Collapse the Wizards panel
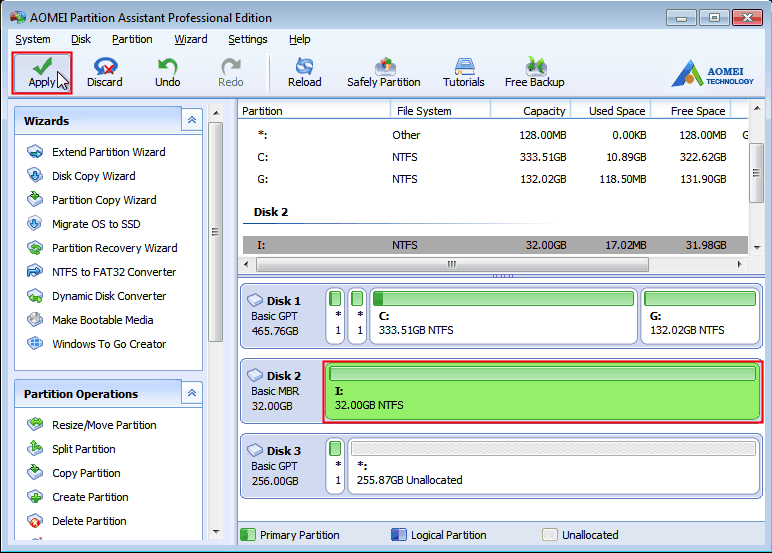Screen dimensions: 772x553 click(192, 121)
